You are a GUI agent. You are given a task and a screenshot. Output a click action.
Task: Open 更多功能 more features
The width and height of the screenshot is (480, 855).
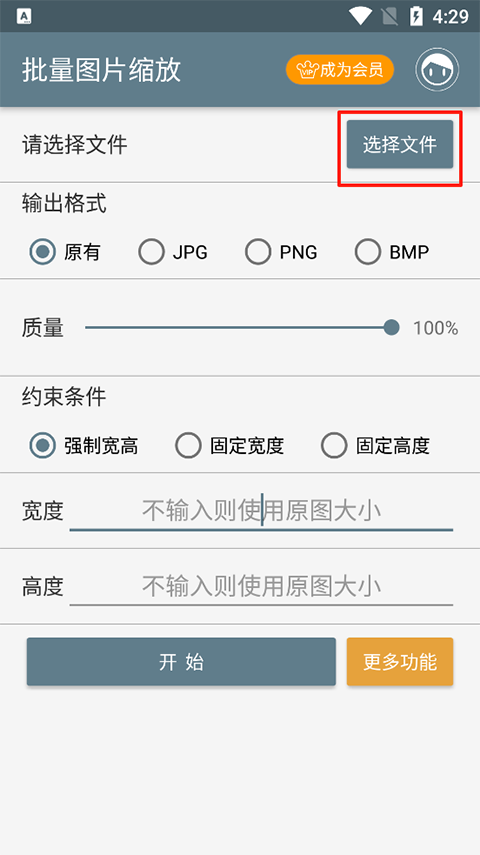tap(400, 661)
